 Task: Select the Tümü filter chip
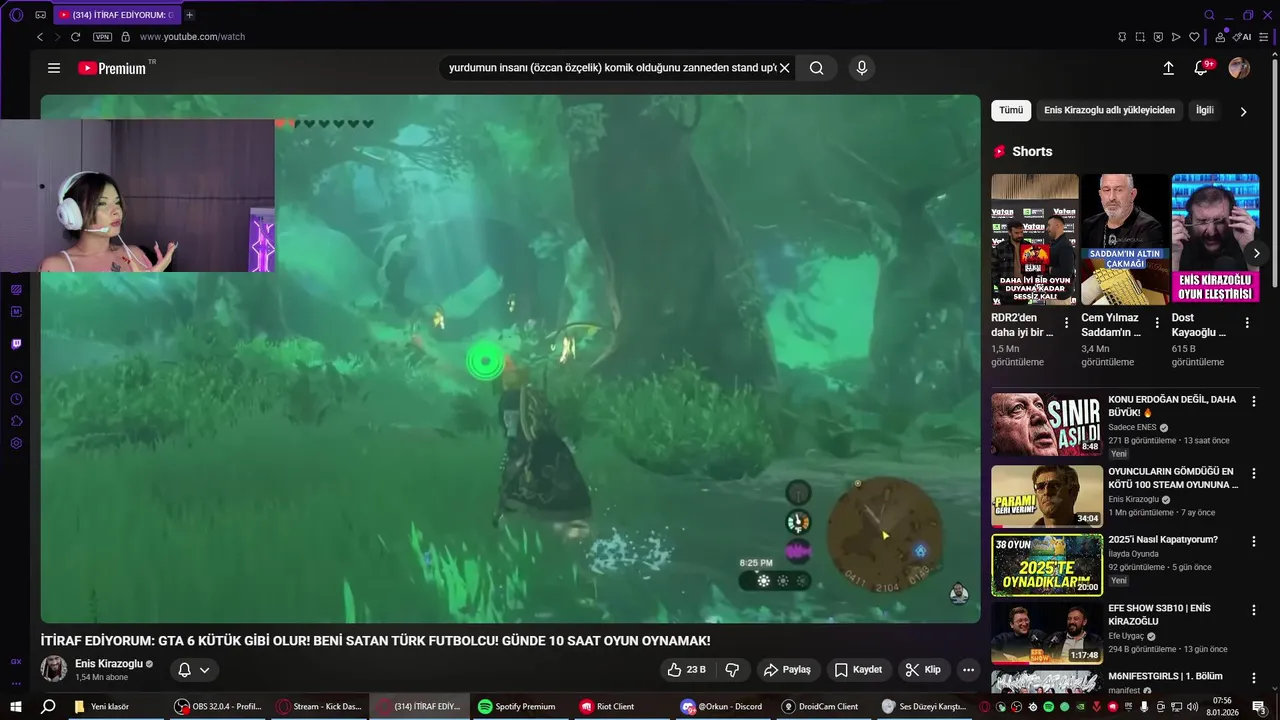[1011, 110]
